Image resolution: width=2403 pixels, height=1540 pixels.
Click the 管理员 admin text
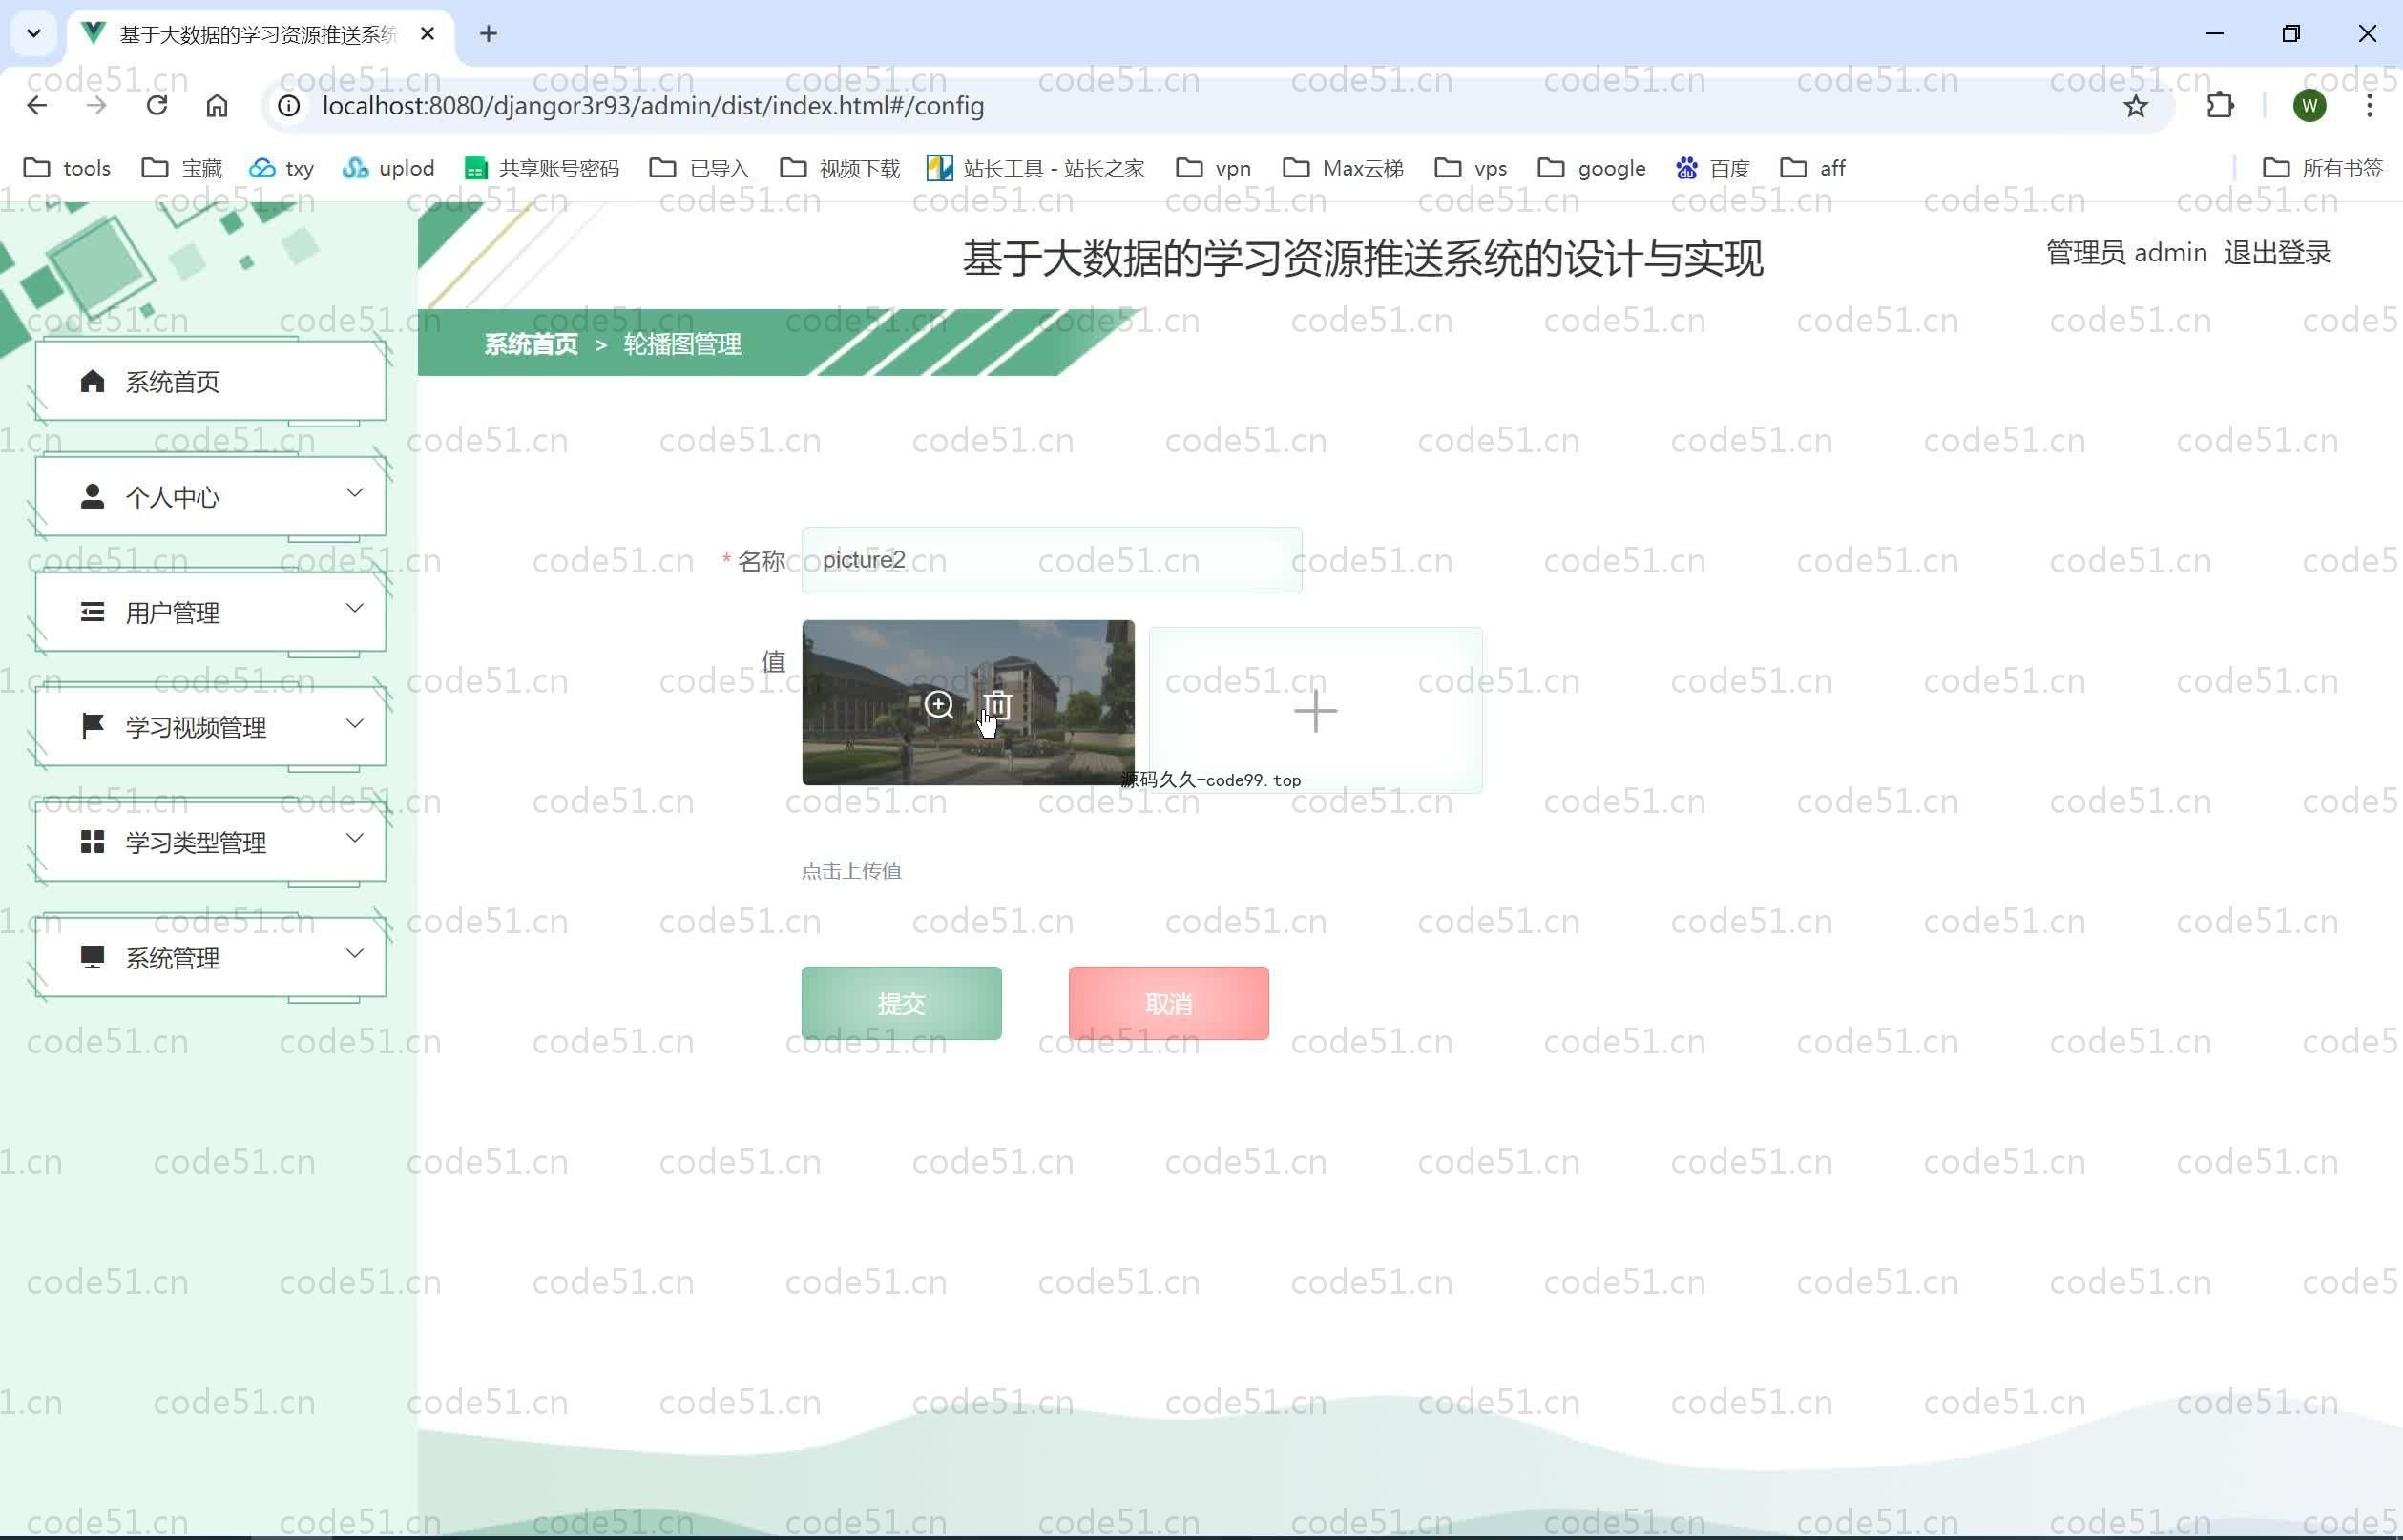pyautogui.click(x=2126, y=253)
